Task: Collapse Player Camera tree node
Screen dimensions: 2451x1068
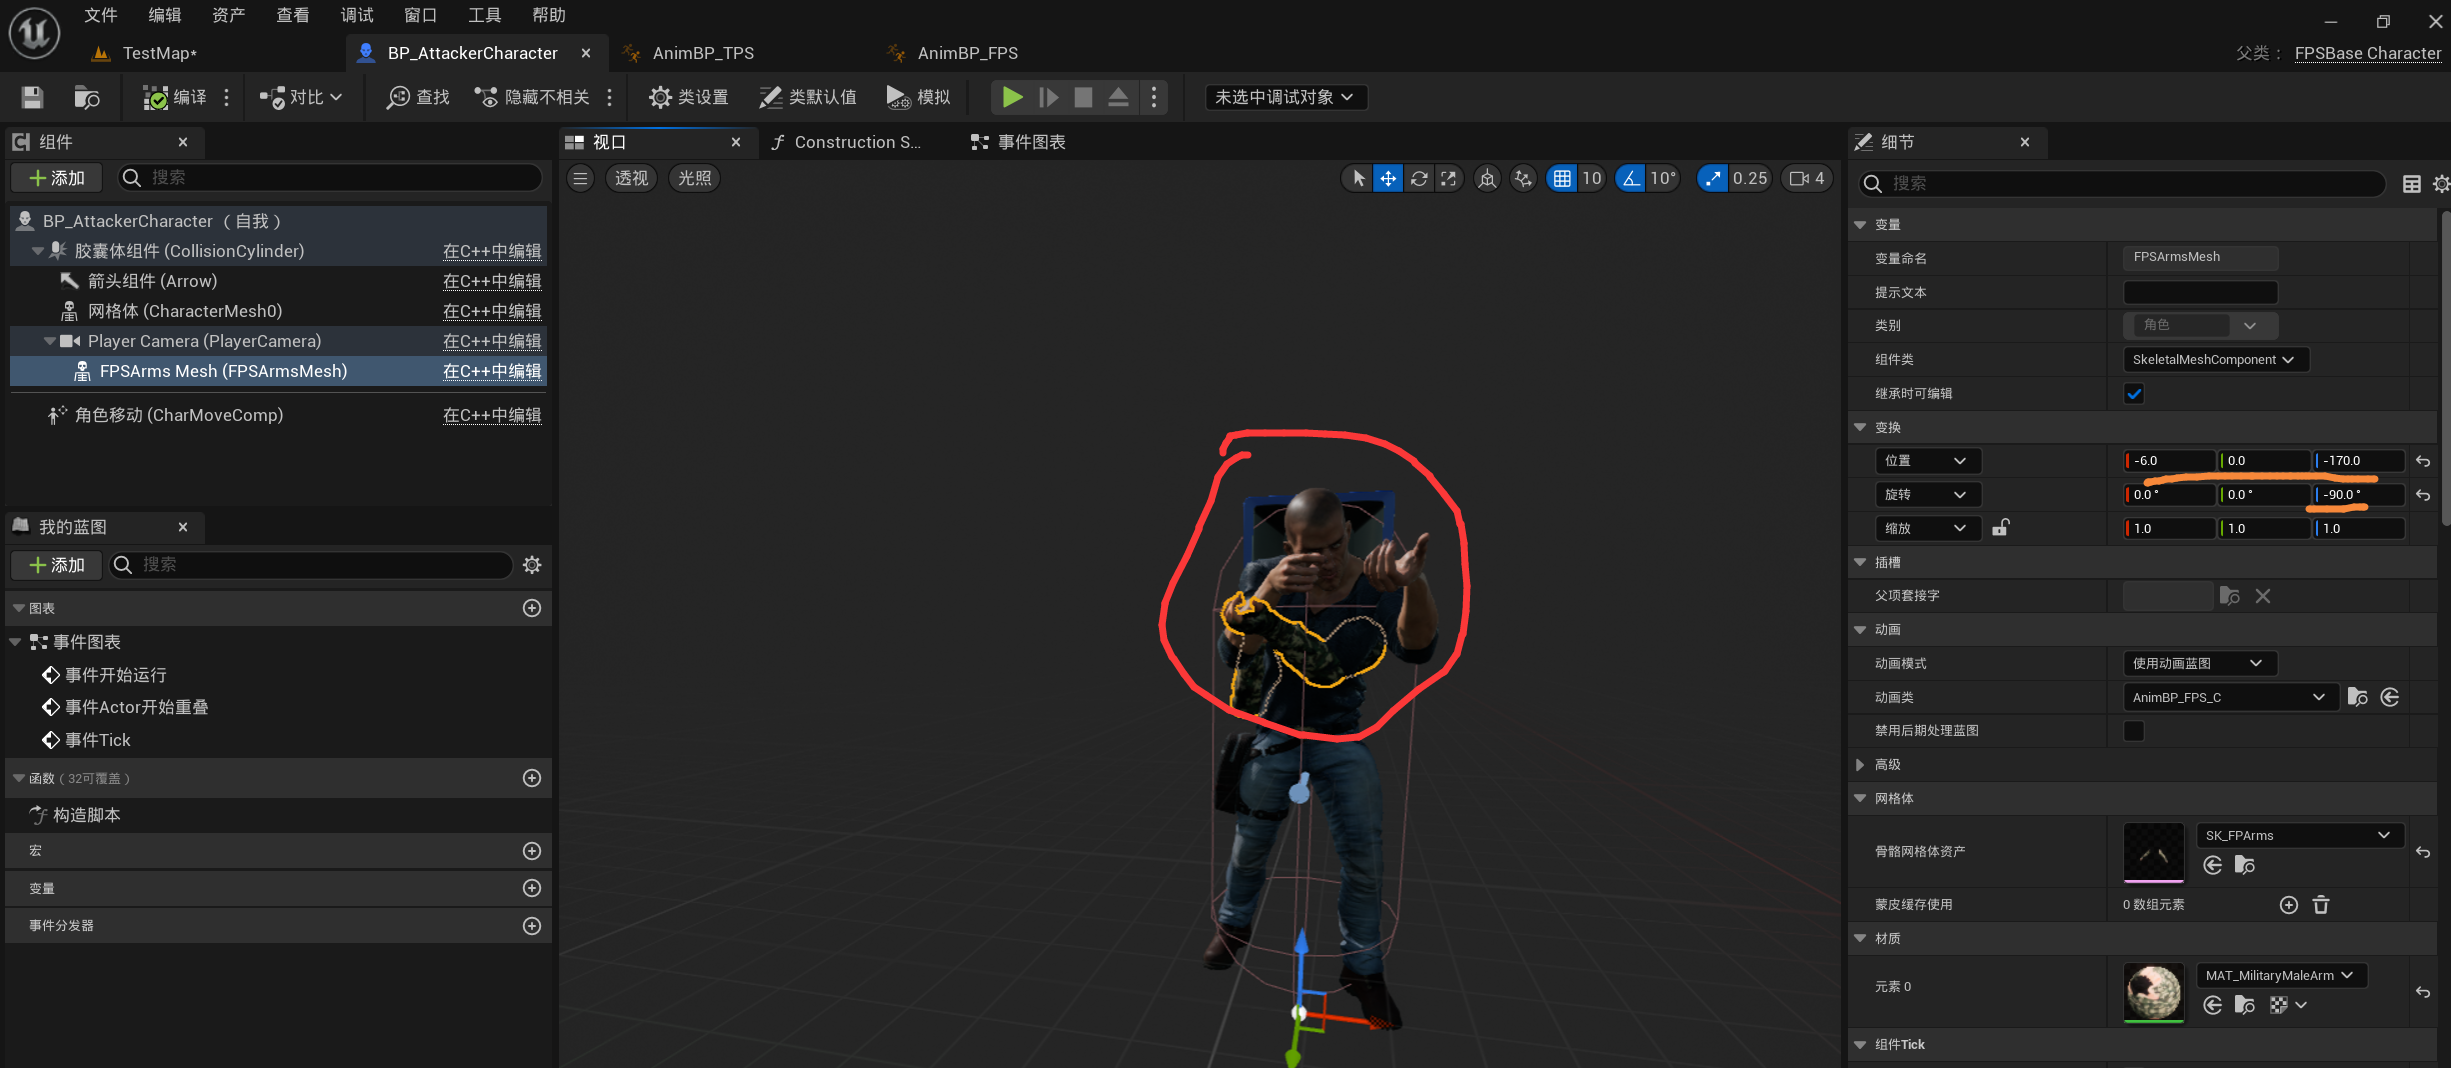Action: pyautogui.click(x=49, y=341)
